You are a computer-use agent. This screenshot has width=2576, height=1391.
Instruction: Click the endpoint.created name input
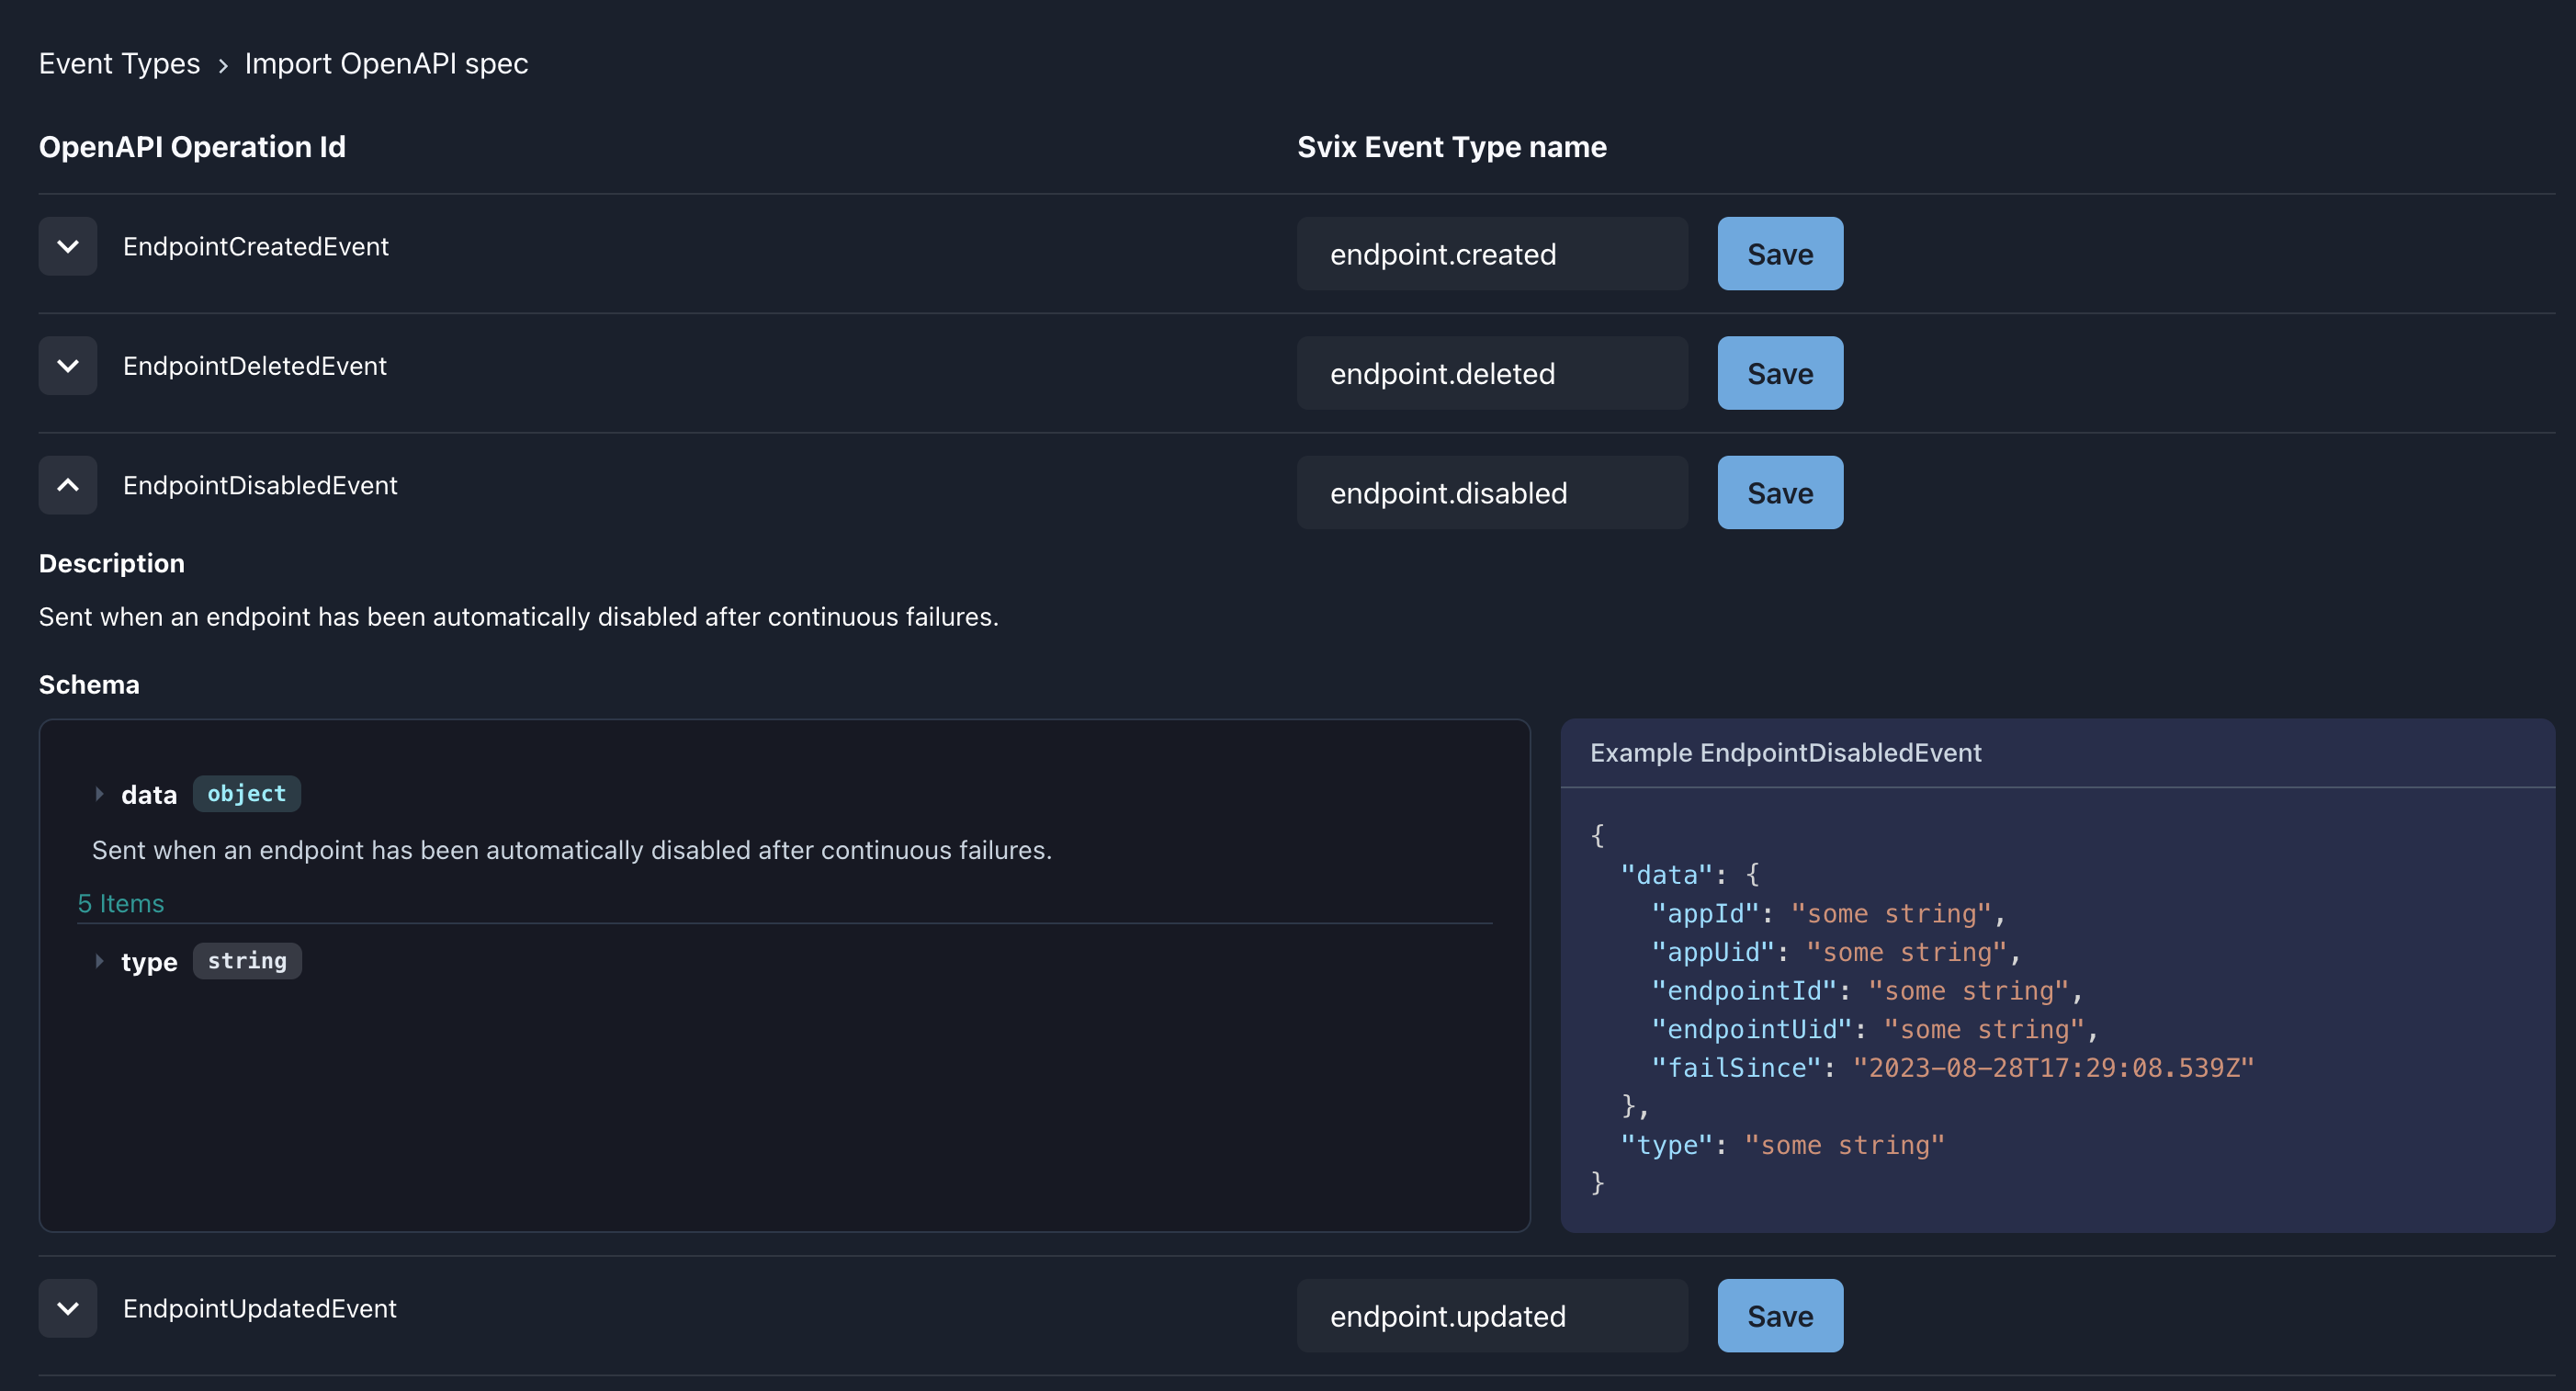click(x=1491, y=253)
